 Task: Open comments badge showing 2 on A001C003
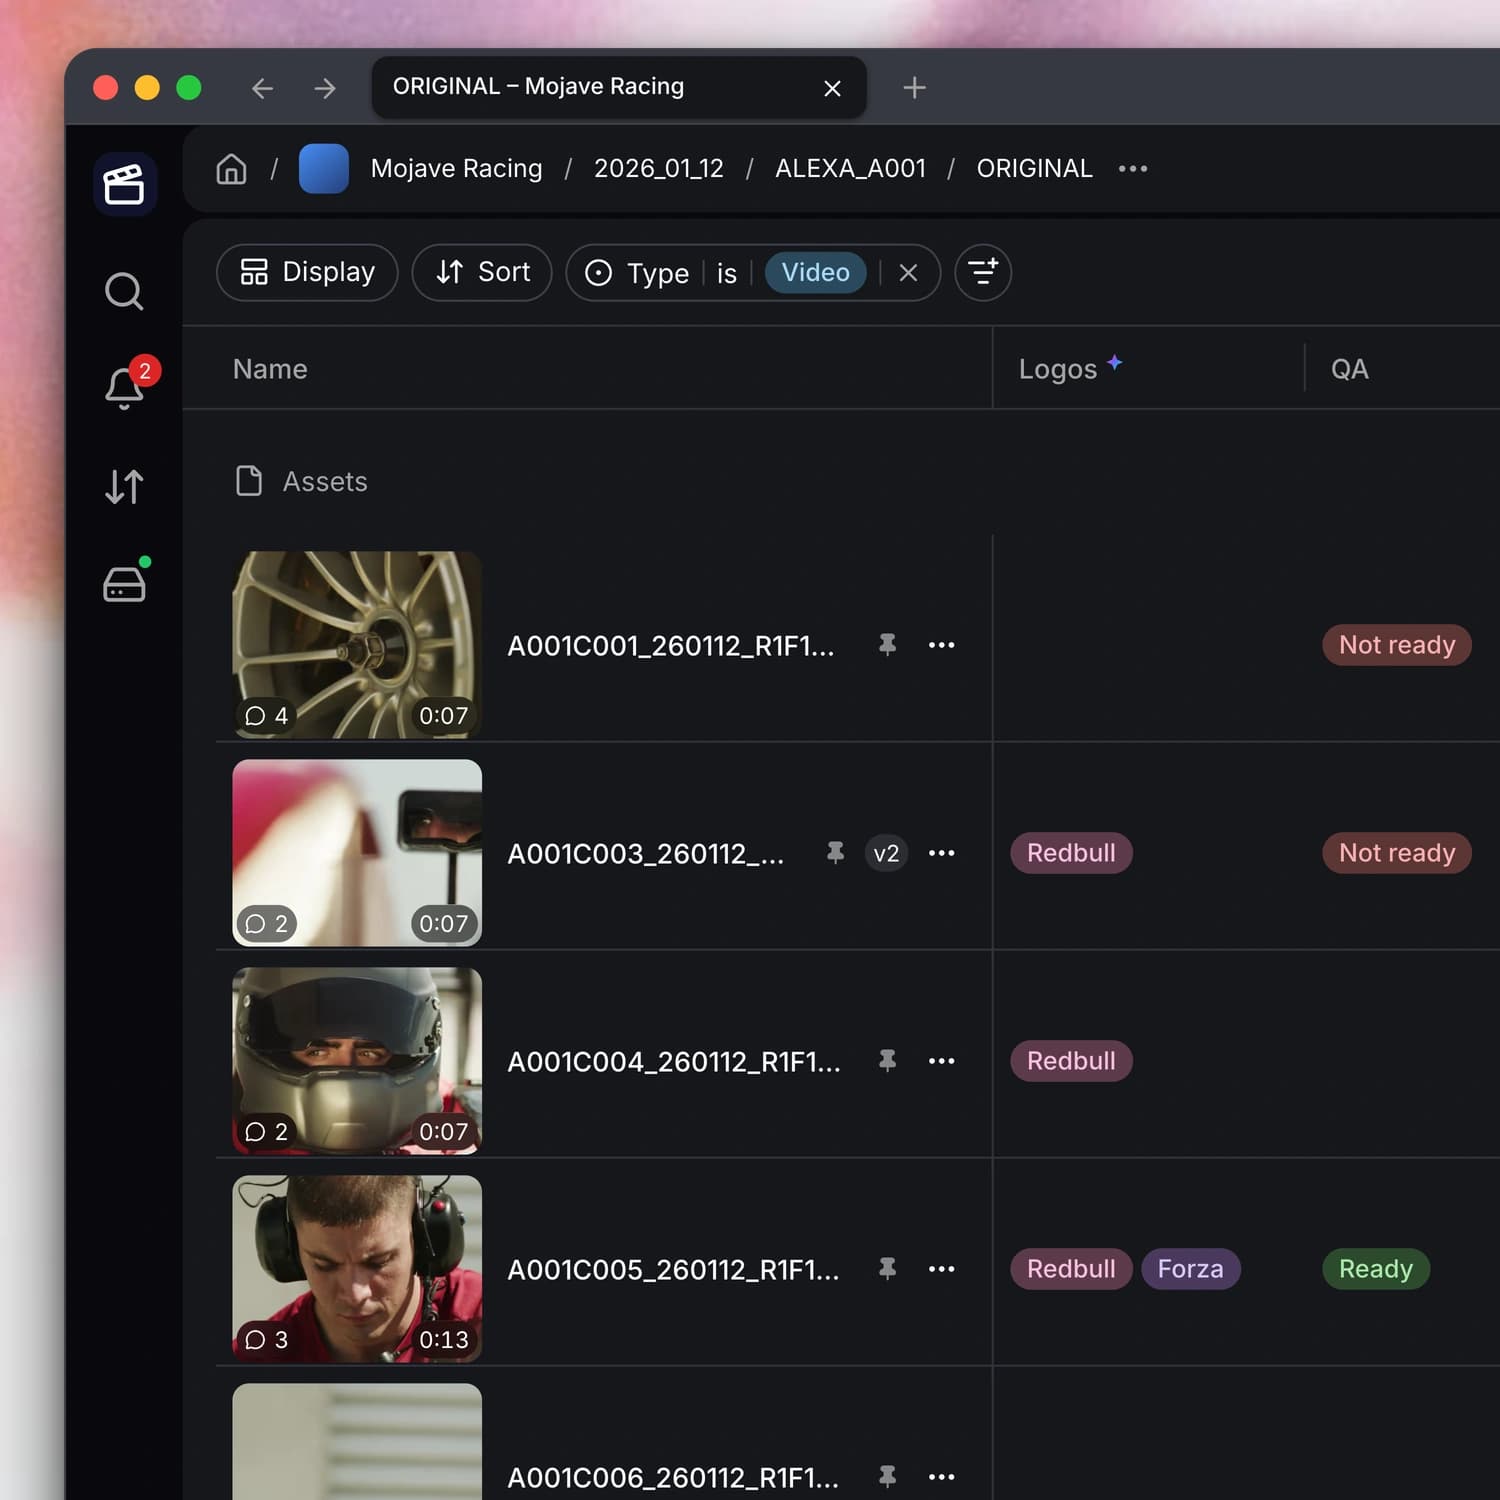pyautogui.click(x=267, y=924)
